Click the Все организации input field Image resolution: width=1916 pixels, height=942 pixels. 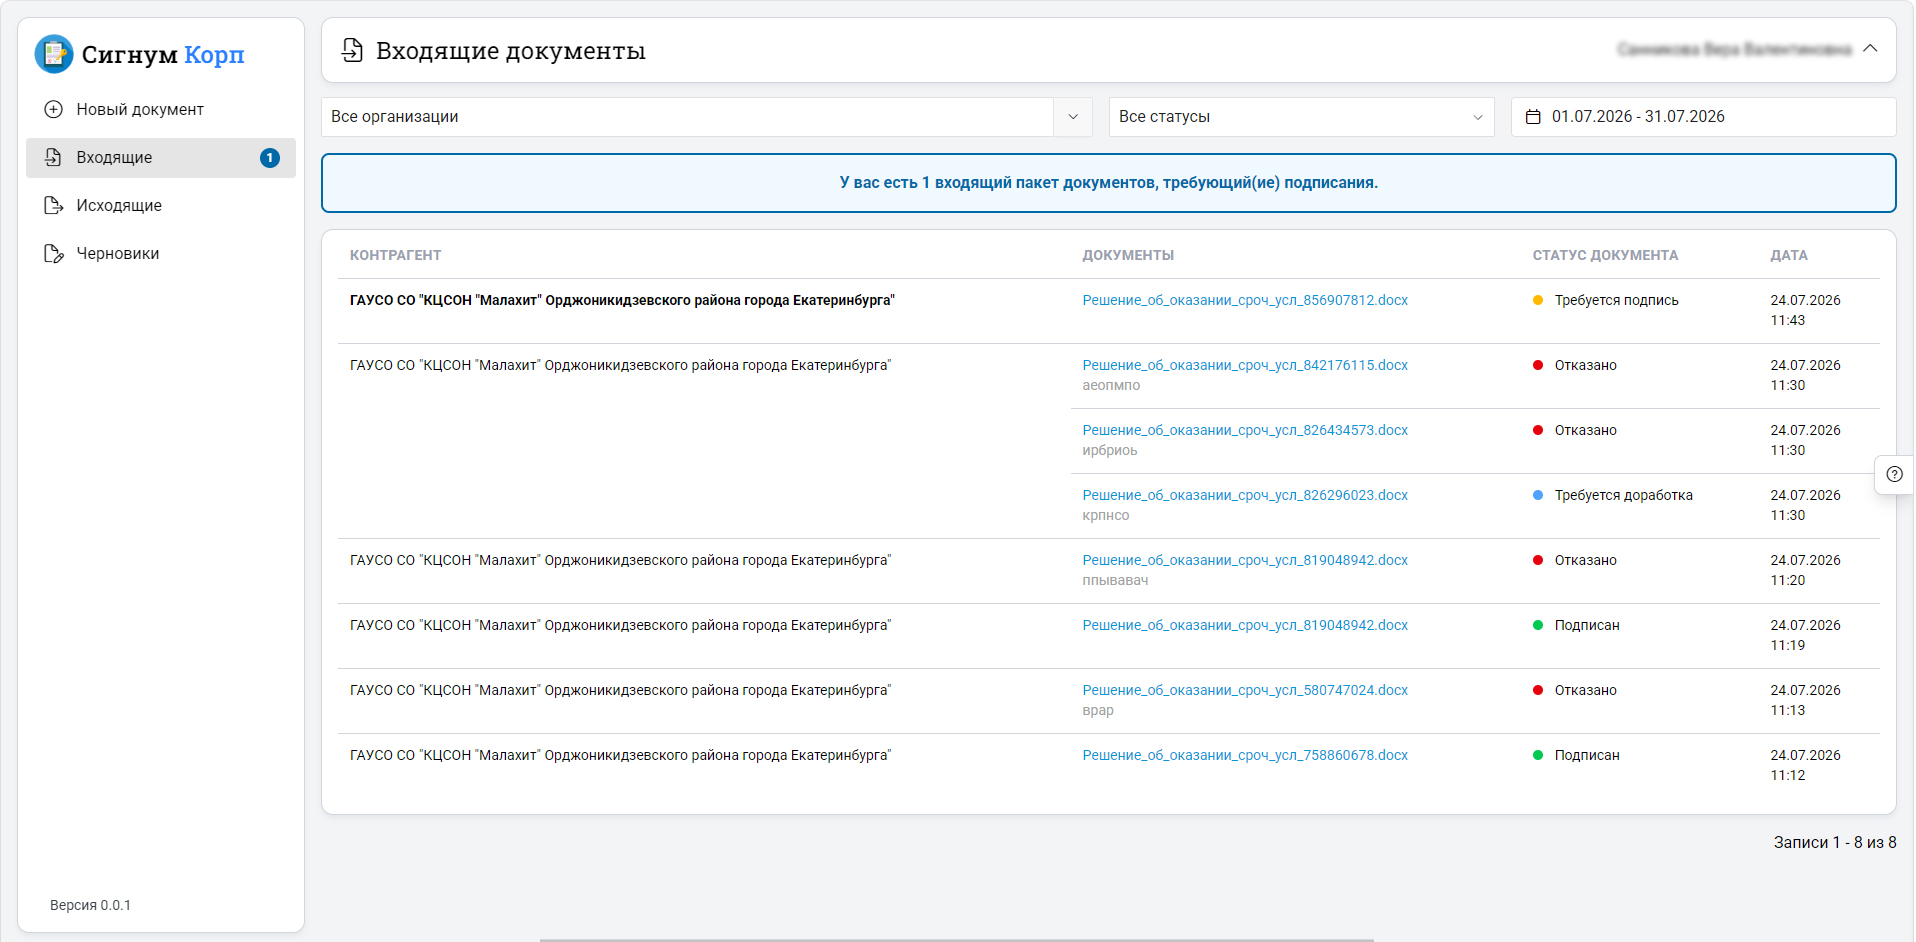(x=687, y=117)
